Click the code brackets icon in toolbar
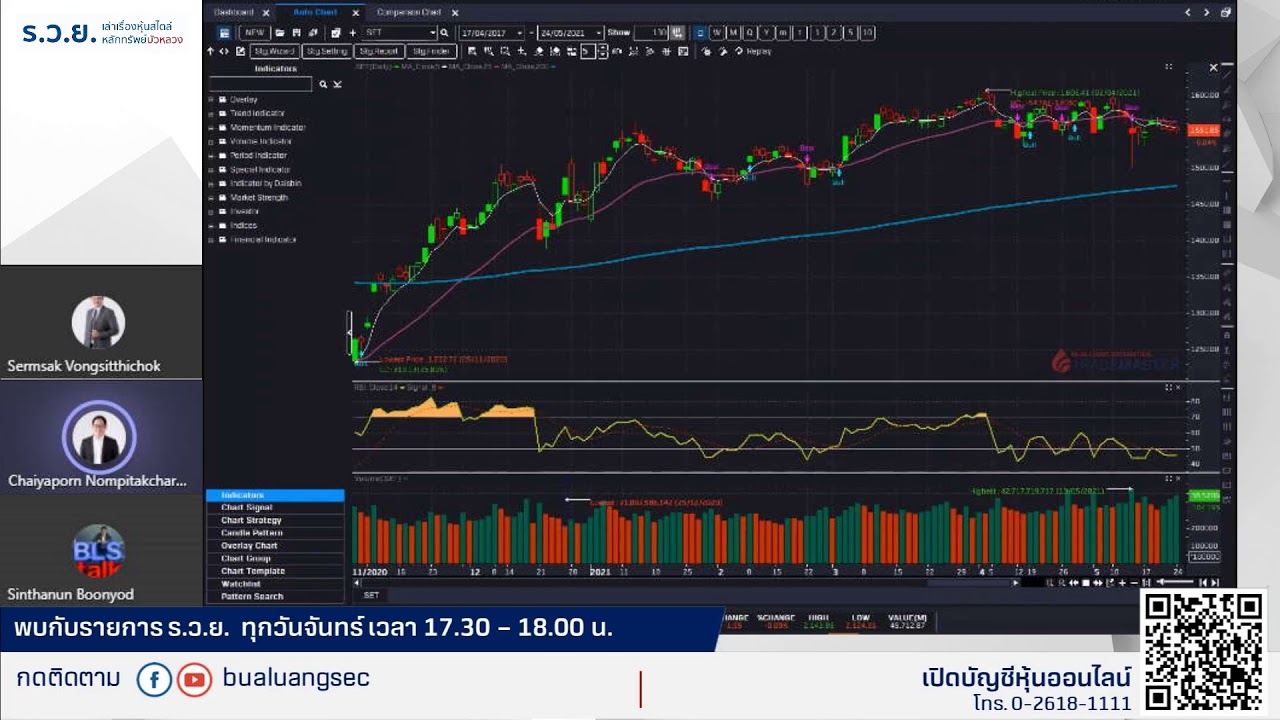 pos(224,51)
